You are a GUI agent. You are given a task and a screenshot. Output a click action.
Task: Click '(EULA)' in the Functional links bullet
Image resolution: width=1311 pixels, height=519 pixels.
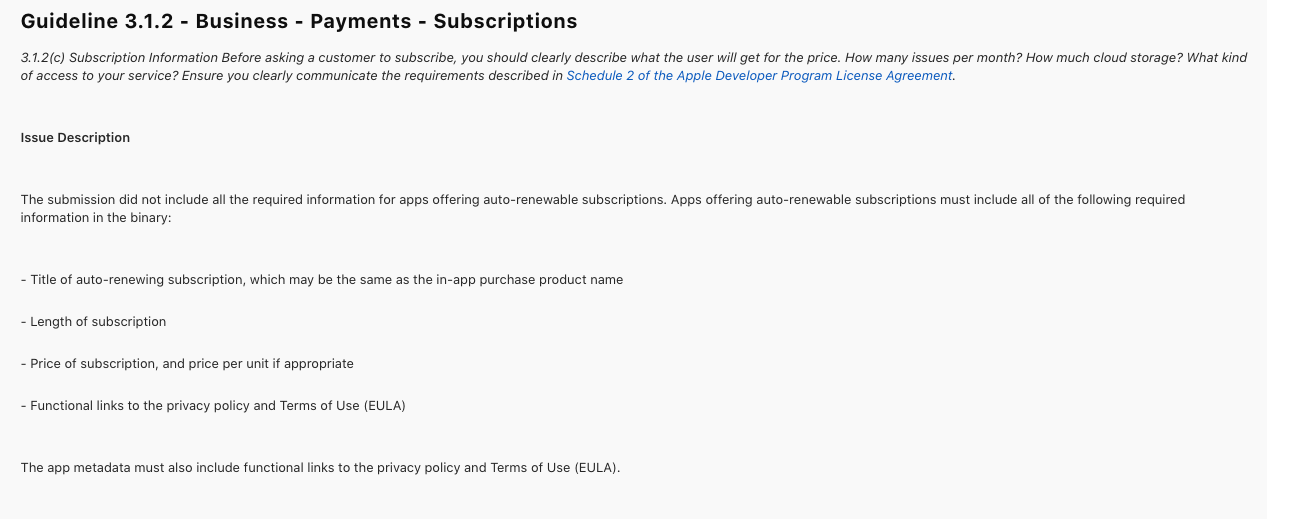[x=385, y=406]
